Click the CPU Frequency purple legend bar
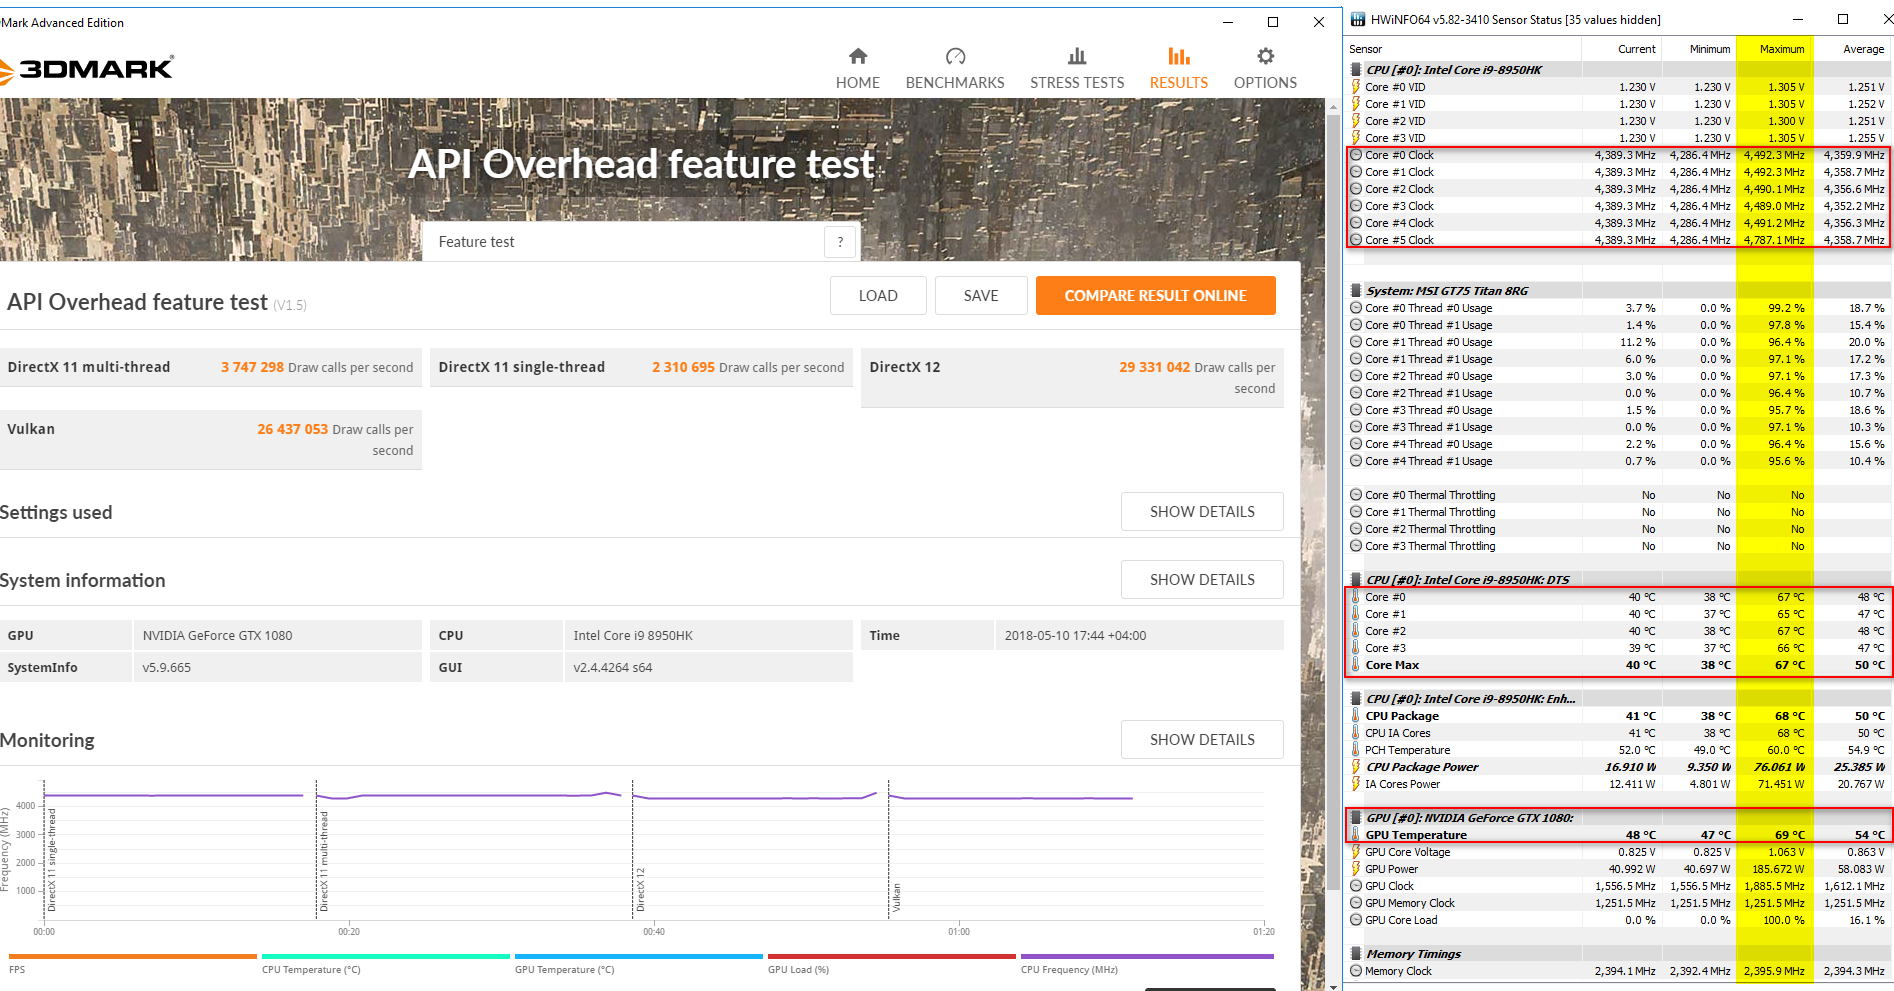Viewport: 1894px width, 991px height. click(1147, 956)
